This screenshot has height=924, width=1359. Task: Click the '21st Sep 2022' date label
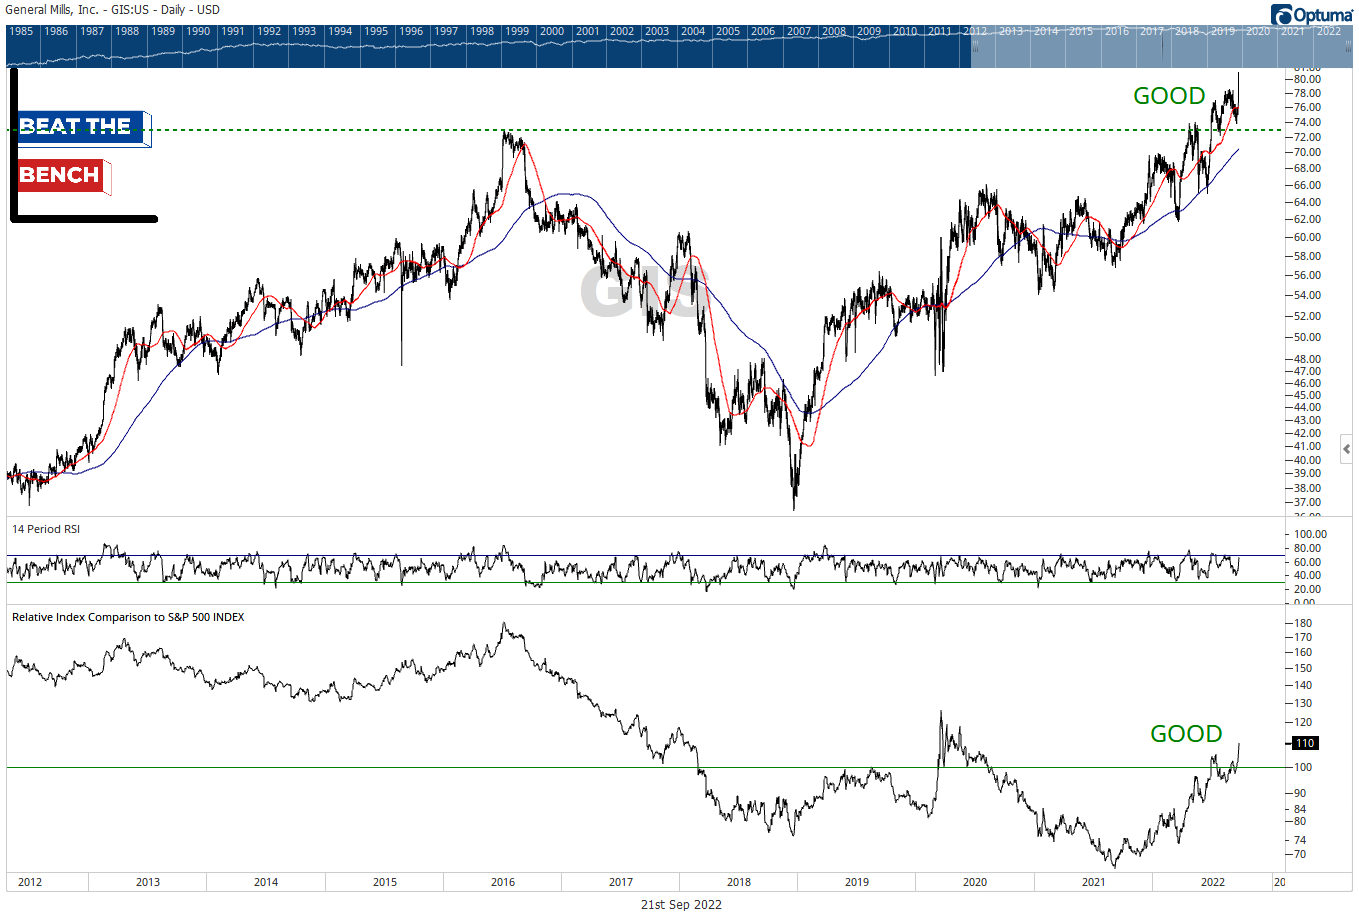tap(681, 905)
